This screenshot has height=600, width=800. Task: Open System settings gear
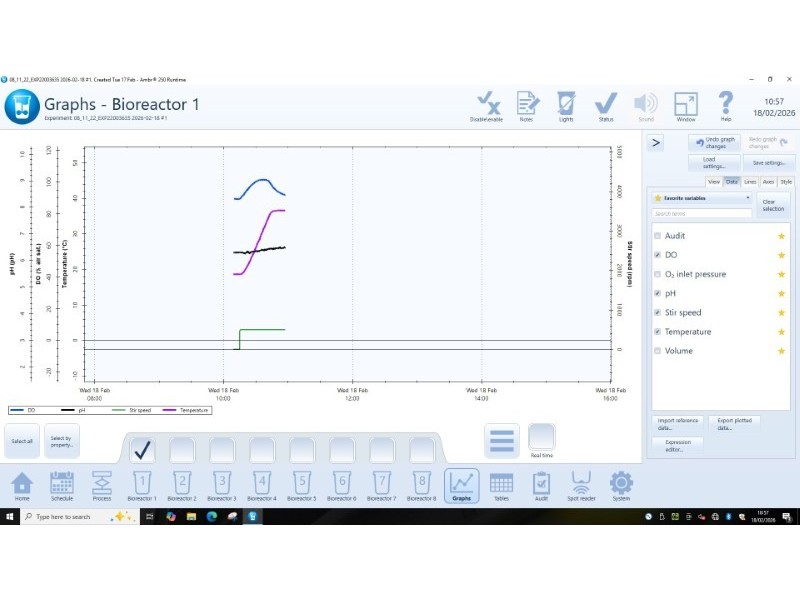pyautogui.click(x=621, y=485)
